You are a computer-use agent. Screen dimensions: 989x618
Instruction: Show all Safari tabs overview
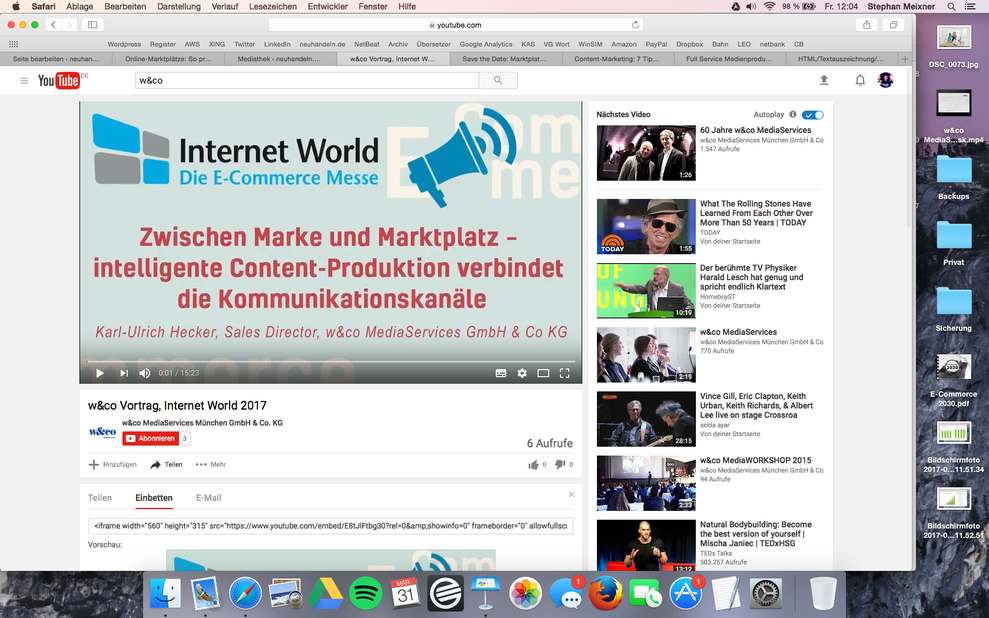point(894,25)
